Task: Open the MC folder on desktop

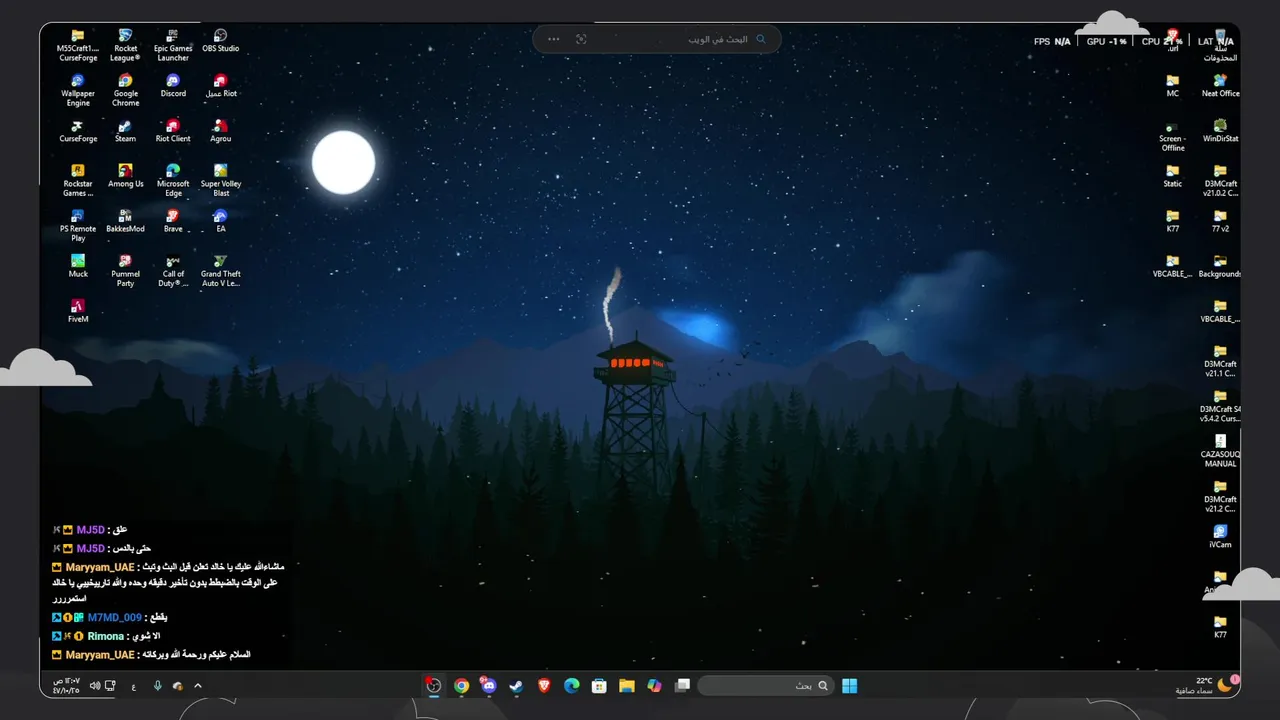Action: point(1172,86)
